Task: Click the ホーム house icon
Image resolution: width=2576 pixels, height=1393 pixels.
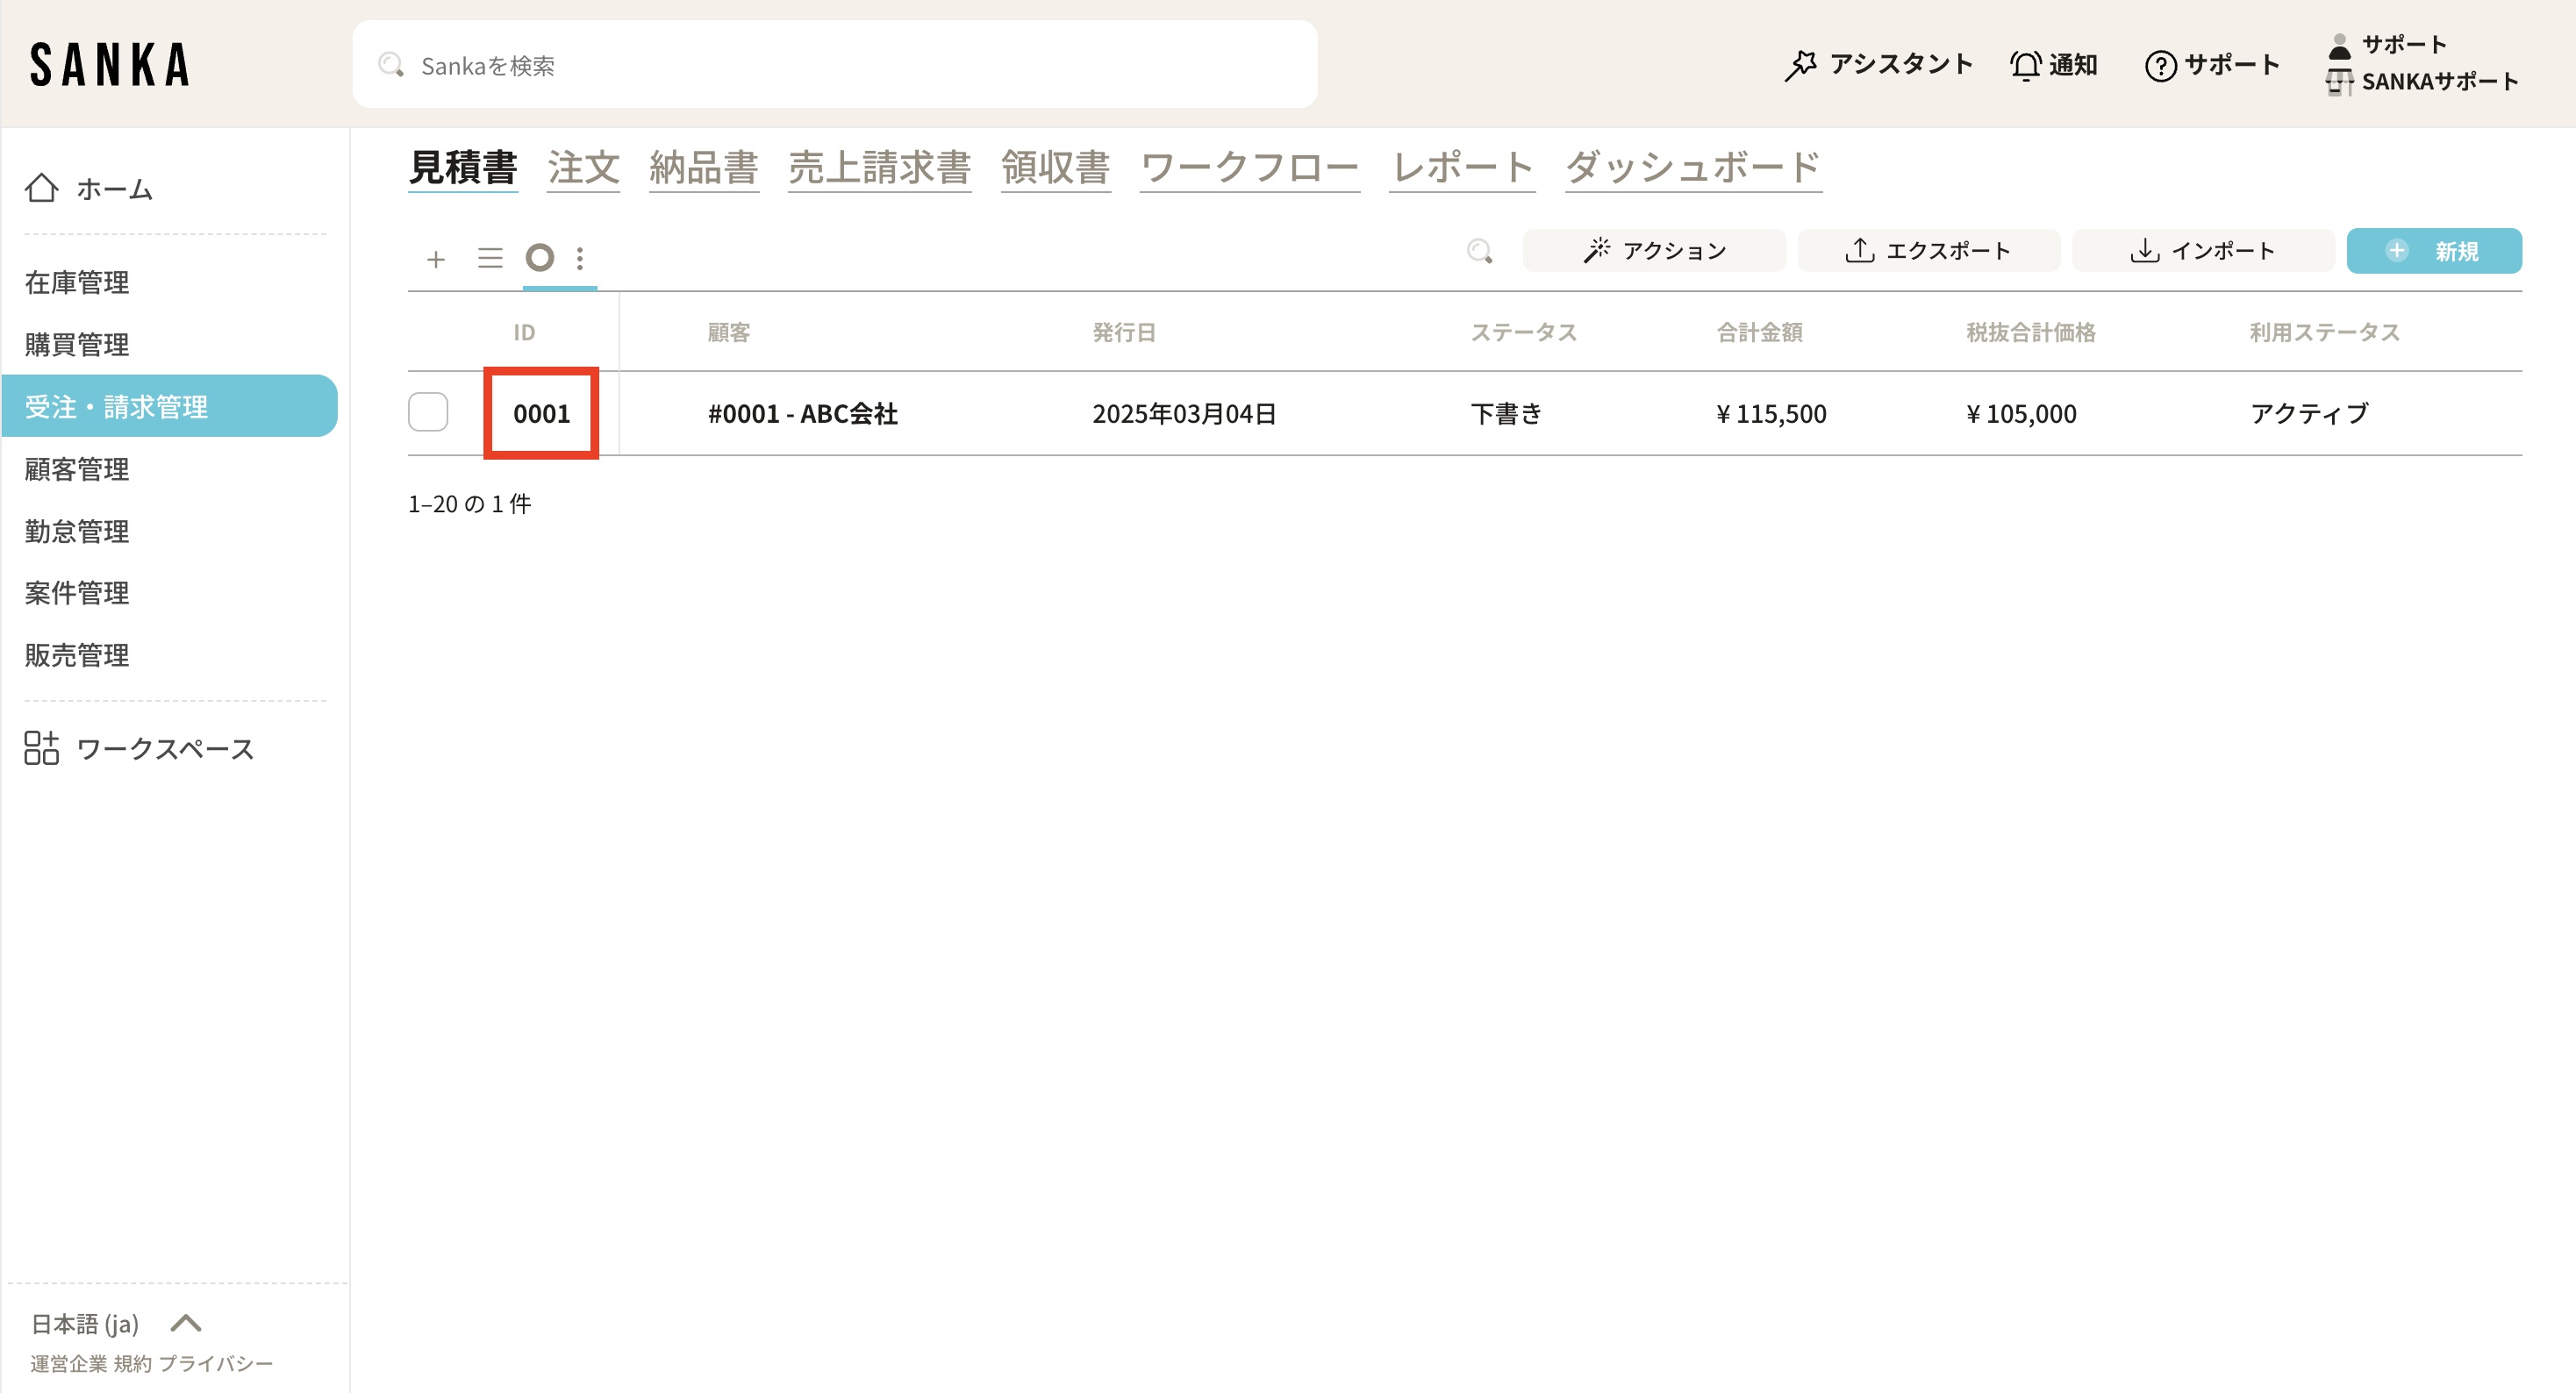Action: 42,188
